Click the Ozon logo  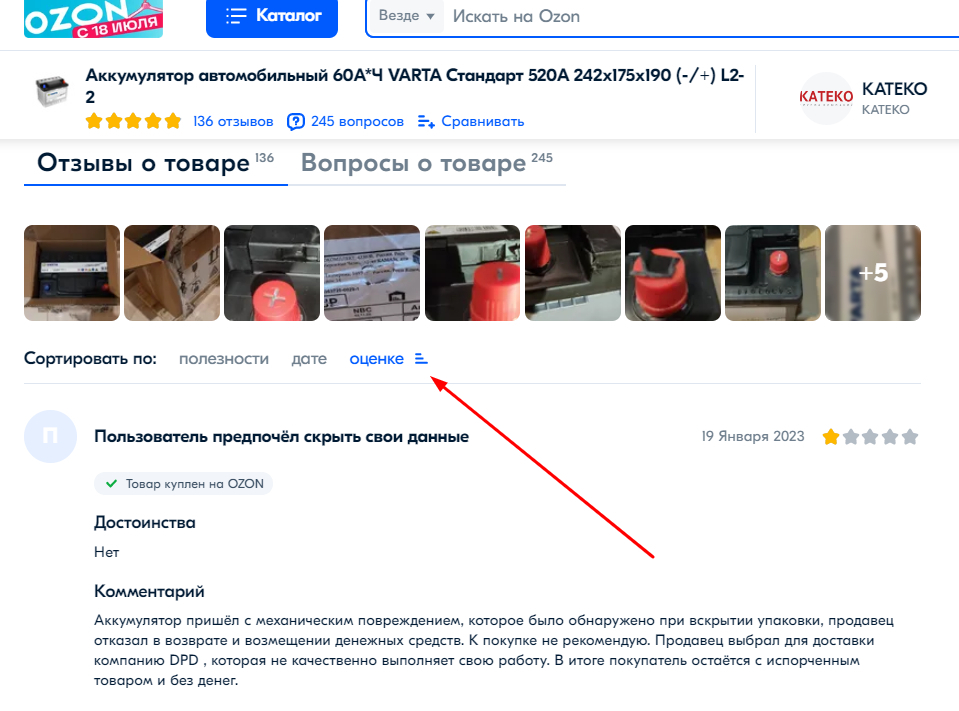tap(93, 18)
